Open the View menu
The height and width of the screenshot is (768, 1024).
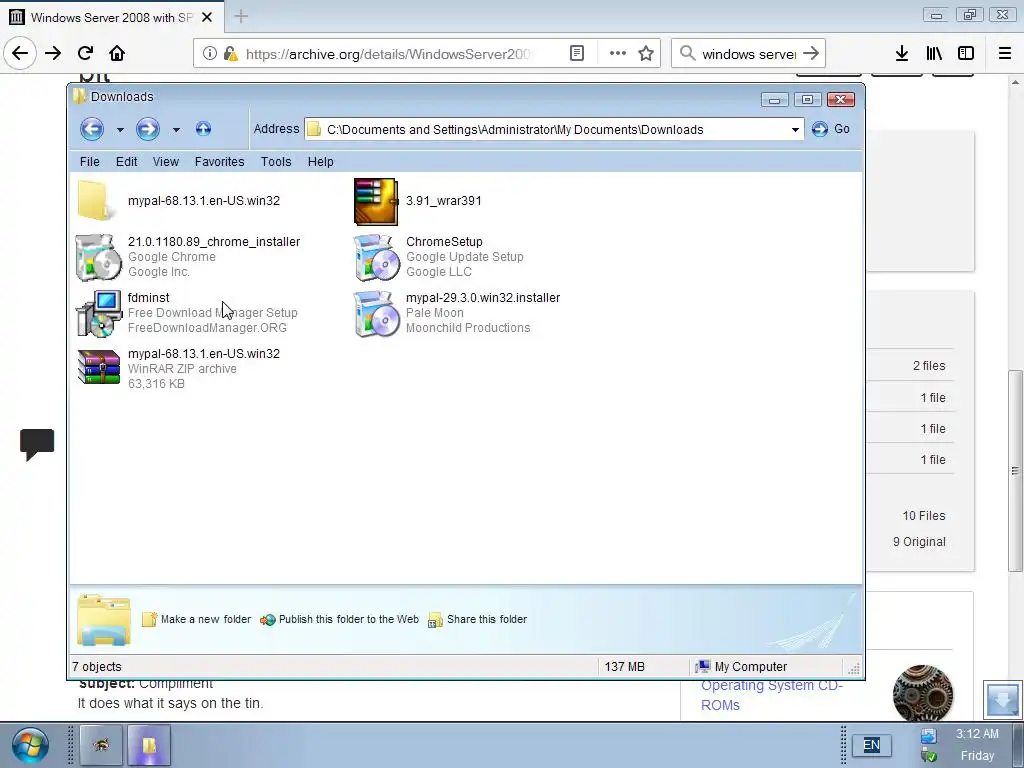coord(166,162)
